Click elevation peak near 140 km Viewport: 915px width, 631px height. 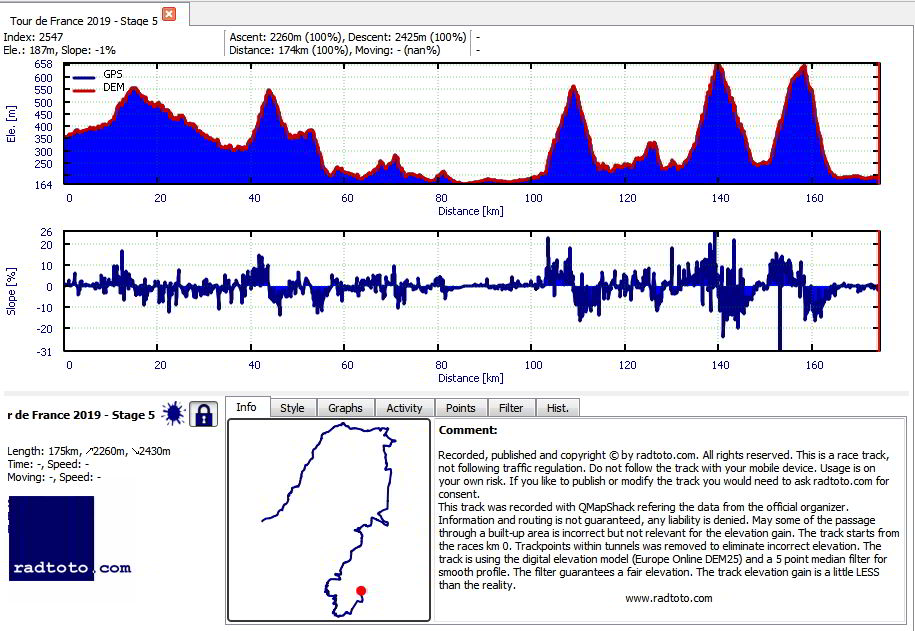(x=718, y=67)
